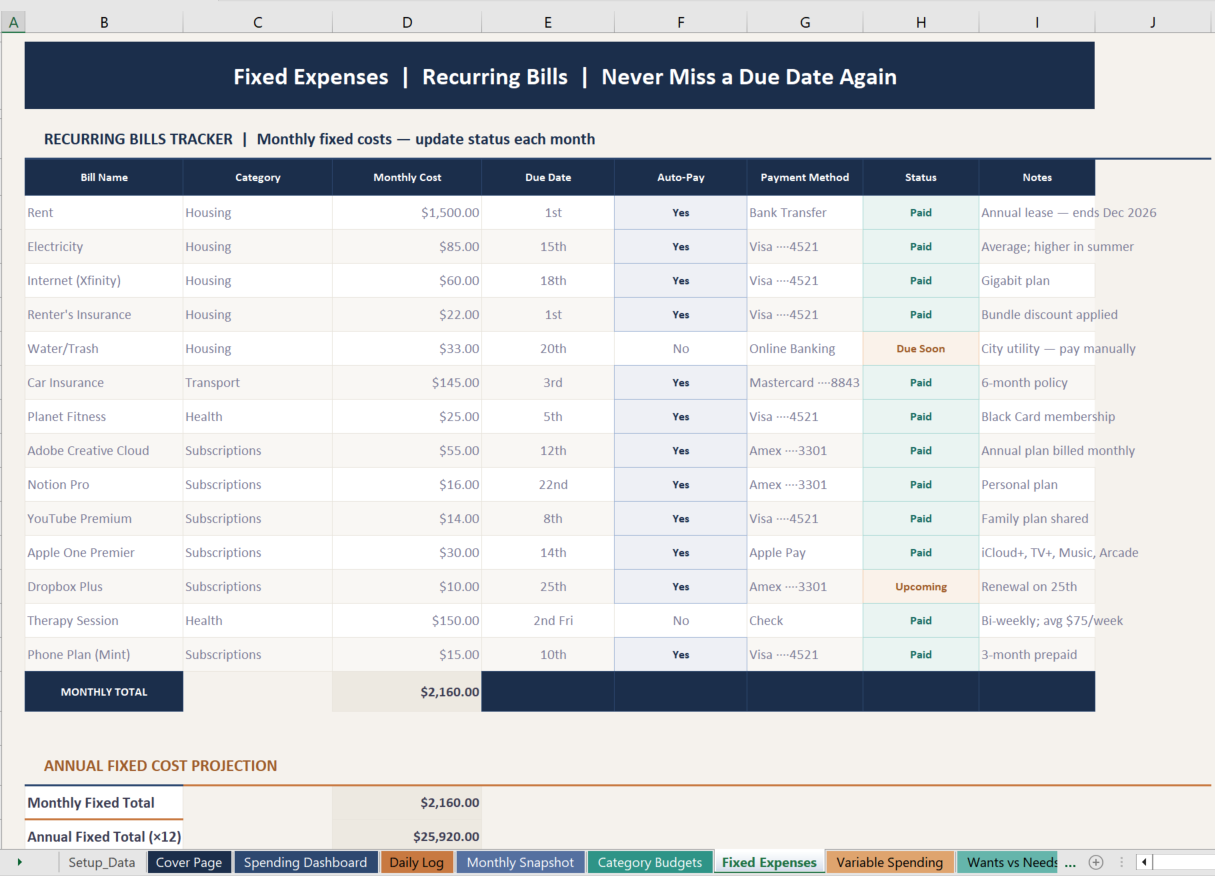Click the Mastercard ····8843 cell
The width and height of the screenshot is (1215, 876).
tap(805, 383)
